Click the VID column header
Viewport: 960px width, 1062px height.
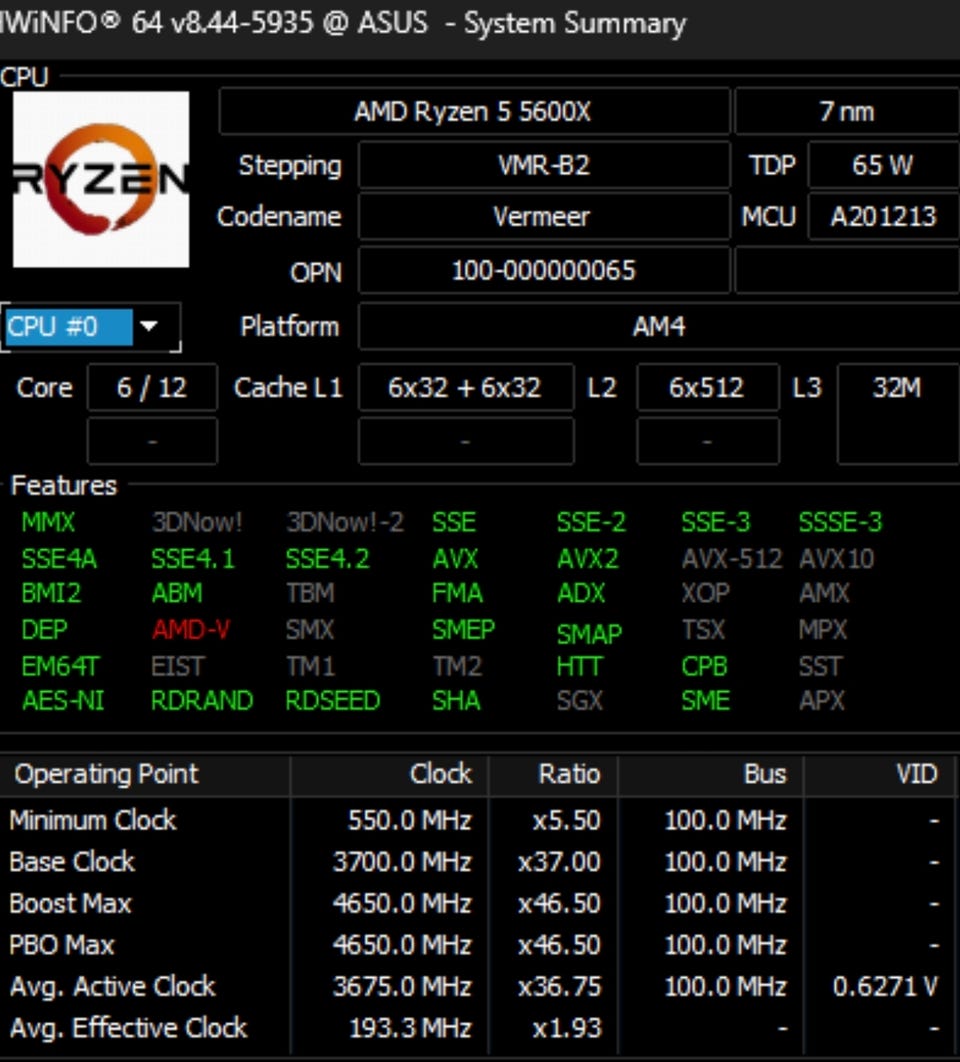coord(879,774)
